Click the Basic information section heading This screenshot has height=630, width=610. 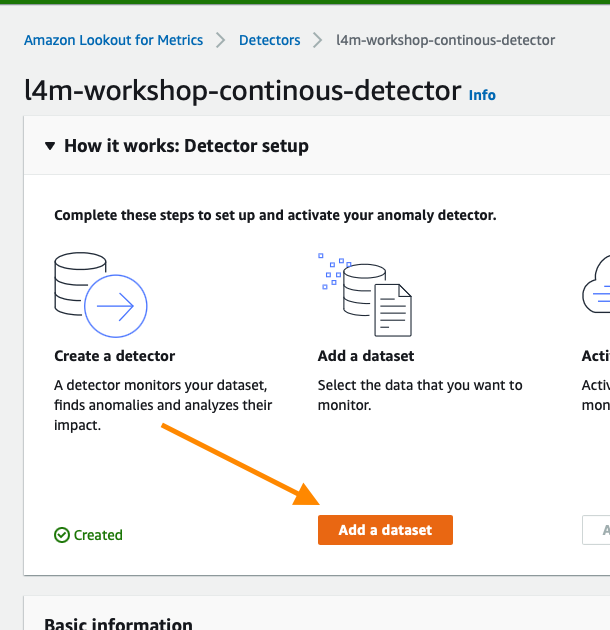point(118,623)
